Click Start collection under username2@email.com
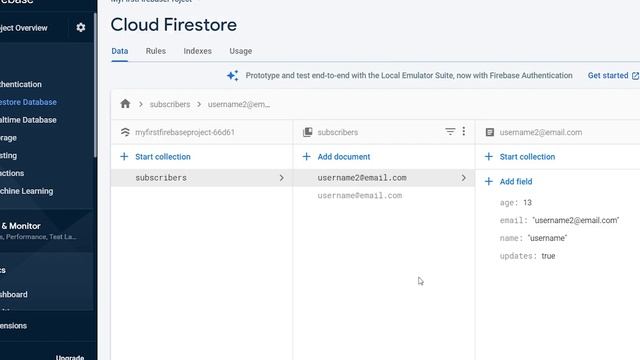Screen dimensions: 640x360 (527, 157)
